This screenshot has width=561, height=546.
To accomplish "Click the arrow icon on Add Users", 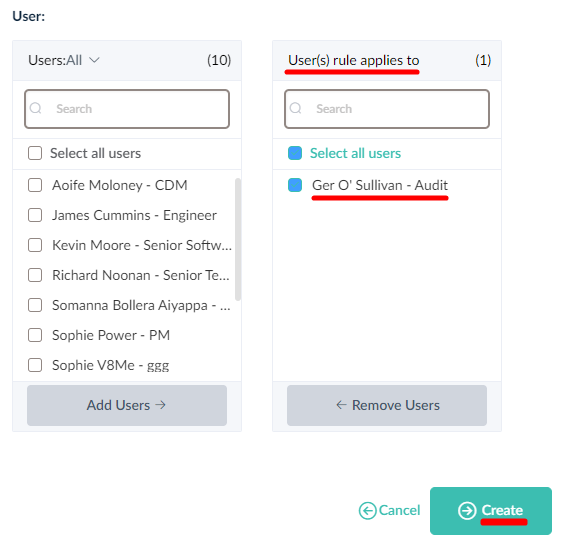I will [x=161, y=405].
